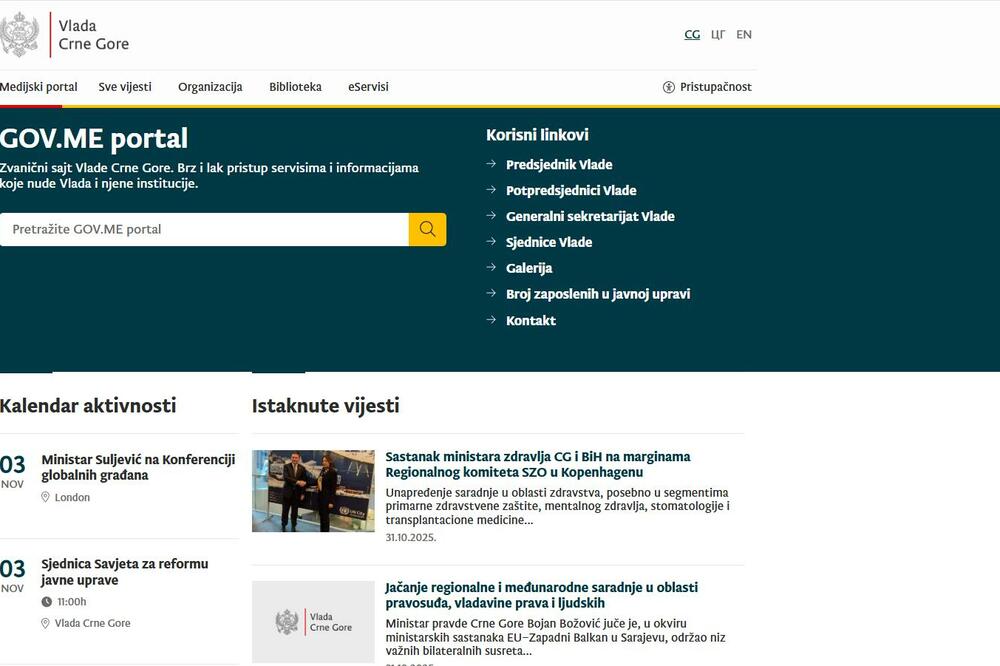Open the Sjednice Vlade link

[549, 242]
